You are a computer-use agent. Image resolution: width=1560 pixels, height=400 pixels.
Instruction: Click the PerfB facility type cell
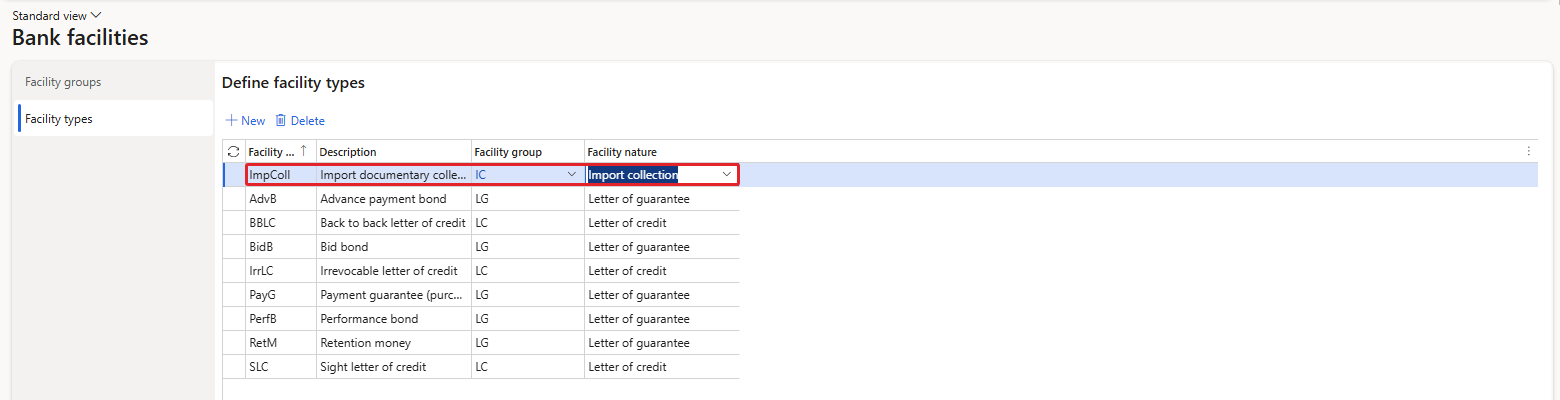click(281, 319)
